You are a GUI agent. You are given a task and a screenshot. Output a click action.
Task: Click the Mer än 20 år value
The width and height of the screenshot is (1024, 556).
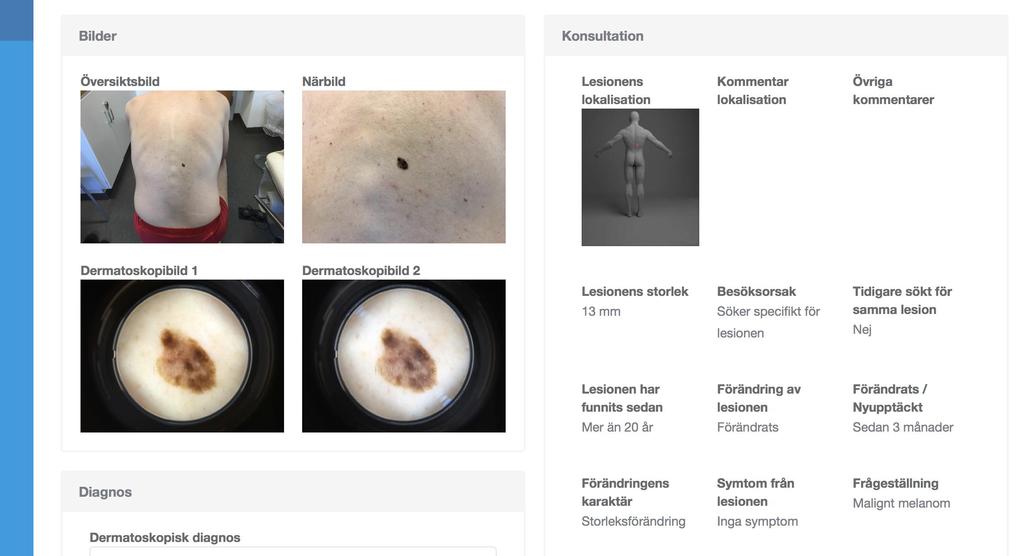[x=617, y=427]
